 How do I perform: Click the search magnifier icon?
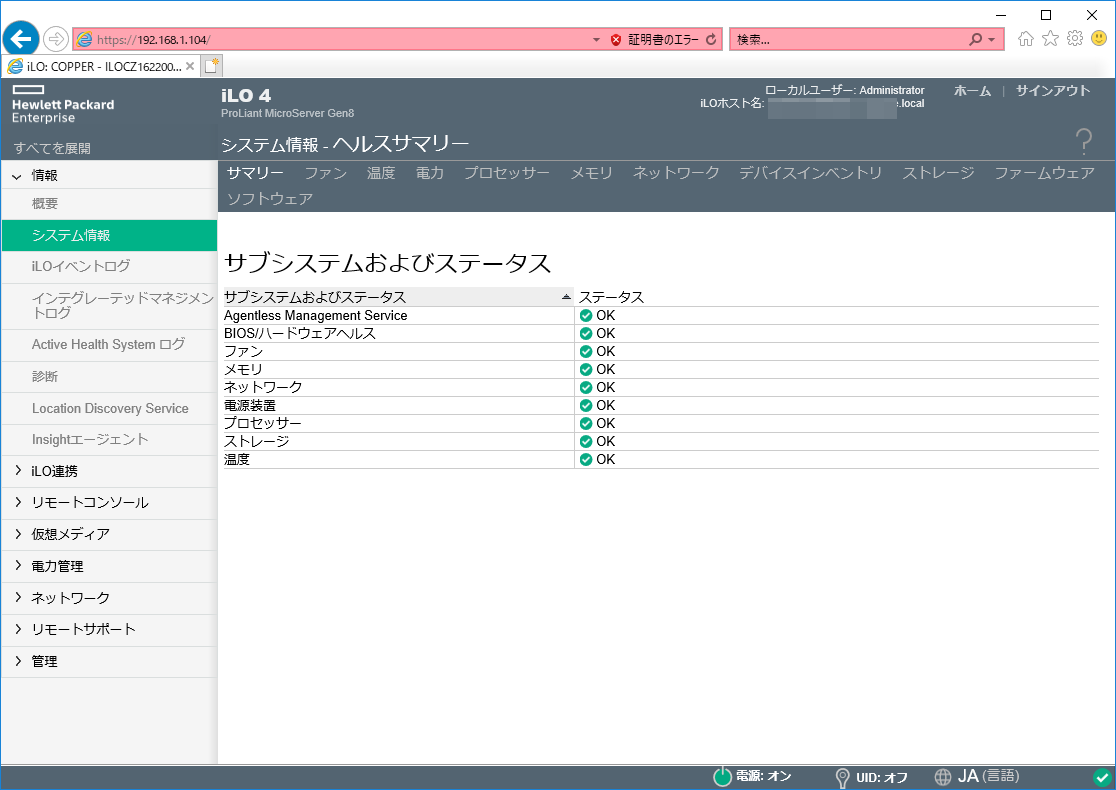click(975, 40)
